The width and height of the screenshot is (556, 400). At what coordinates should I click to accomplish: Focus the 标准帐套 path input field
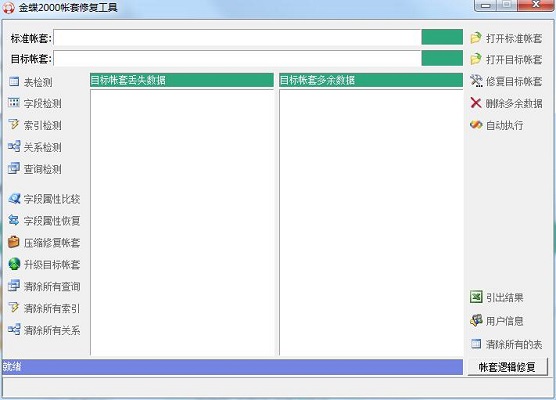pos(237,38)
